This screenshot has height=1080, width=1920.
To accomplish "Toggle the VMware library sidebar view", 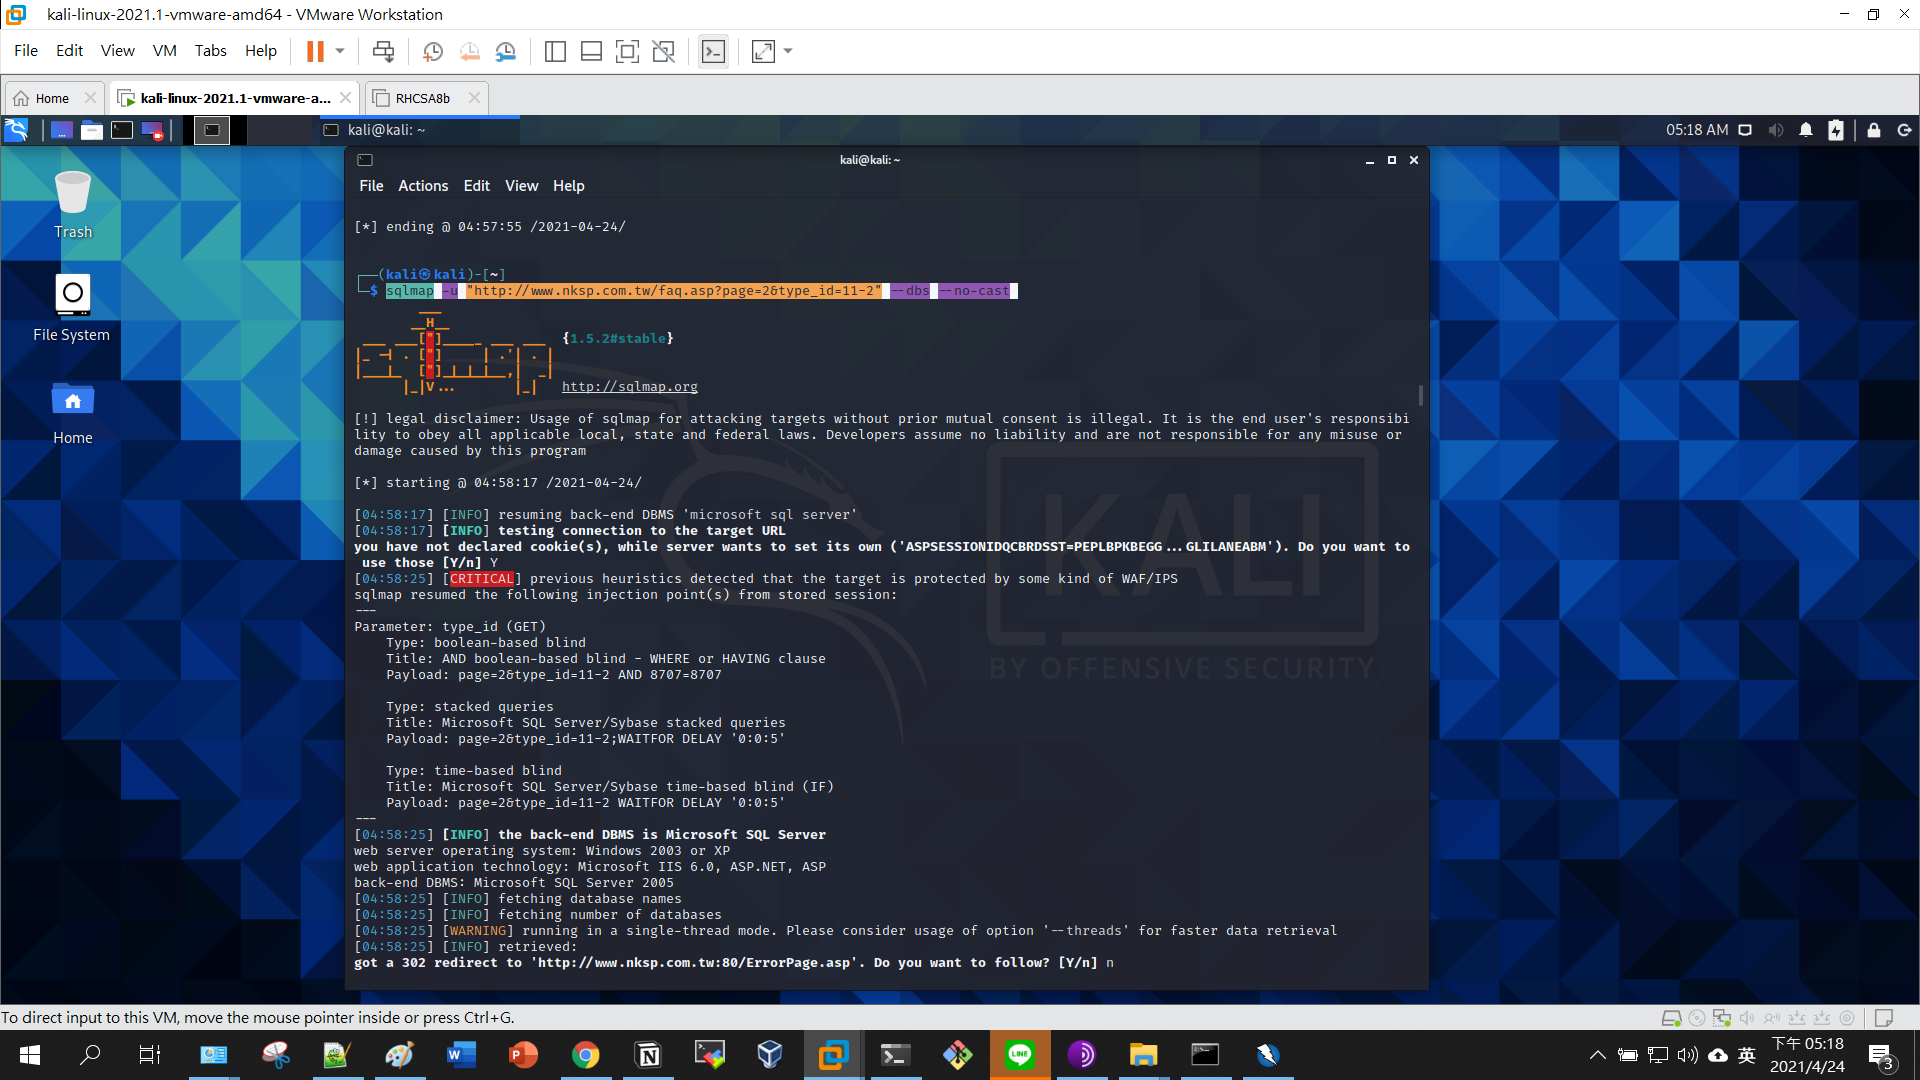I will 555,51.
